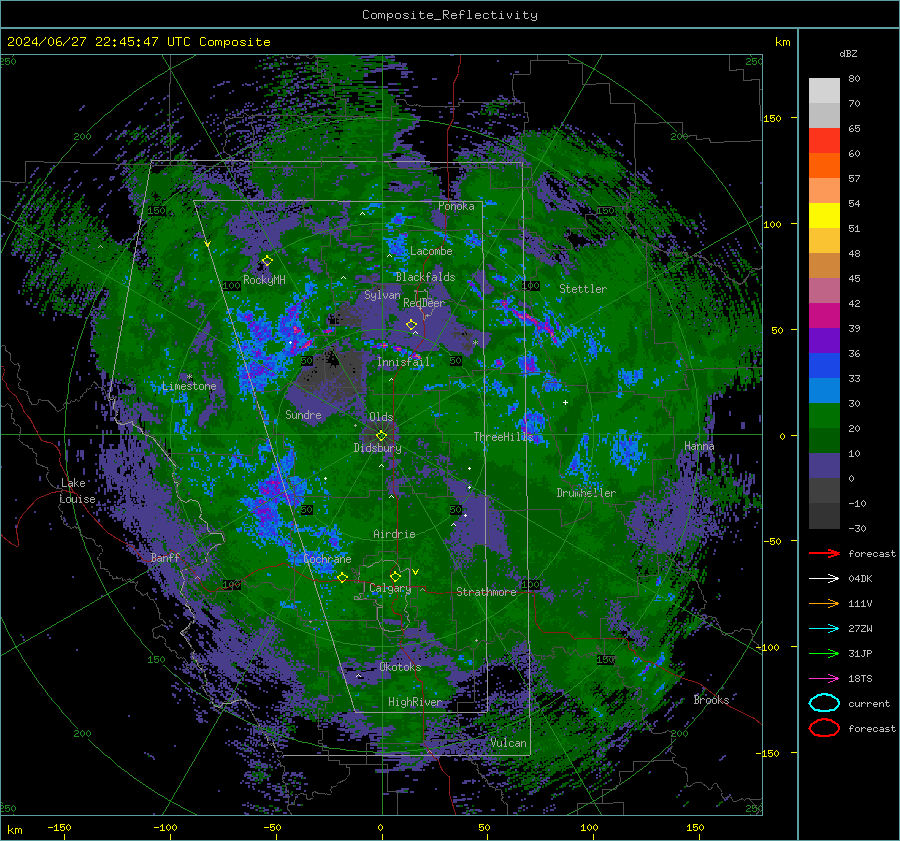Click the Innisfail city label
The height and width of the screenshot is (841, 900).
(403, 362)
